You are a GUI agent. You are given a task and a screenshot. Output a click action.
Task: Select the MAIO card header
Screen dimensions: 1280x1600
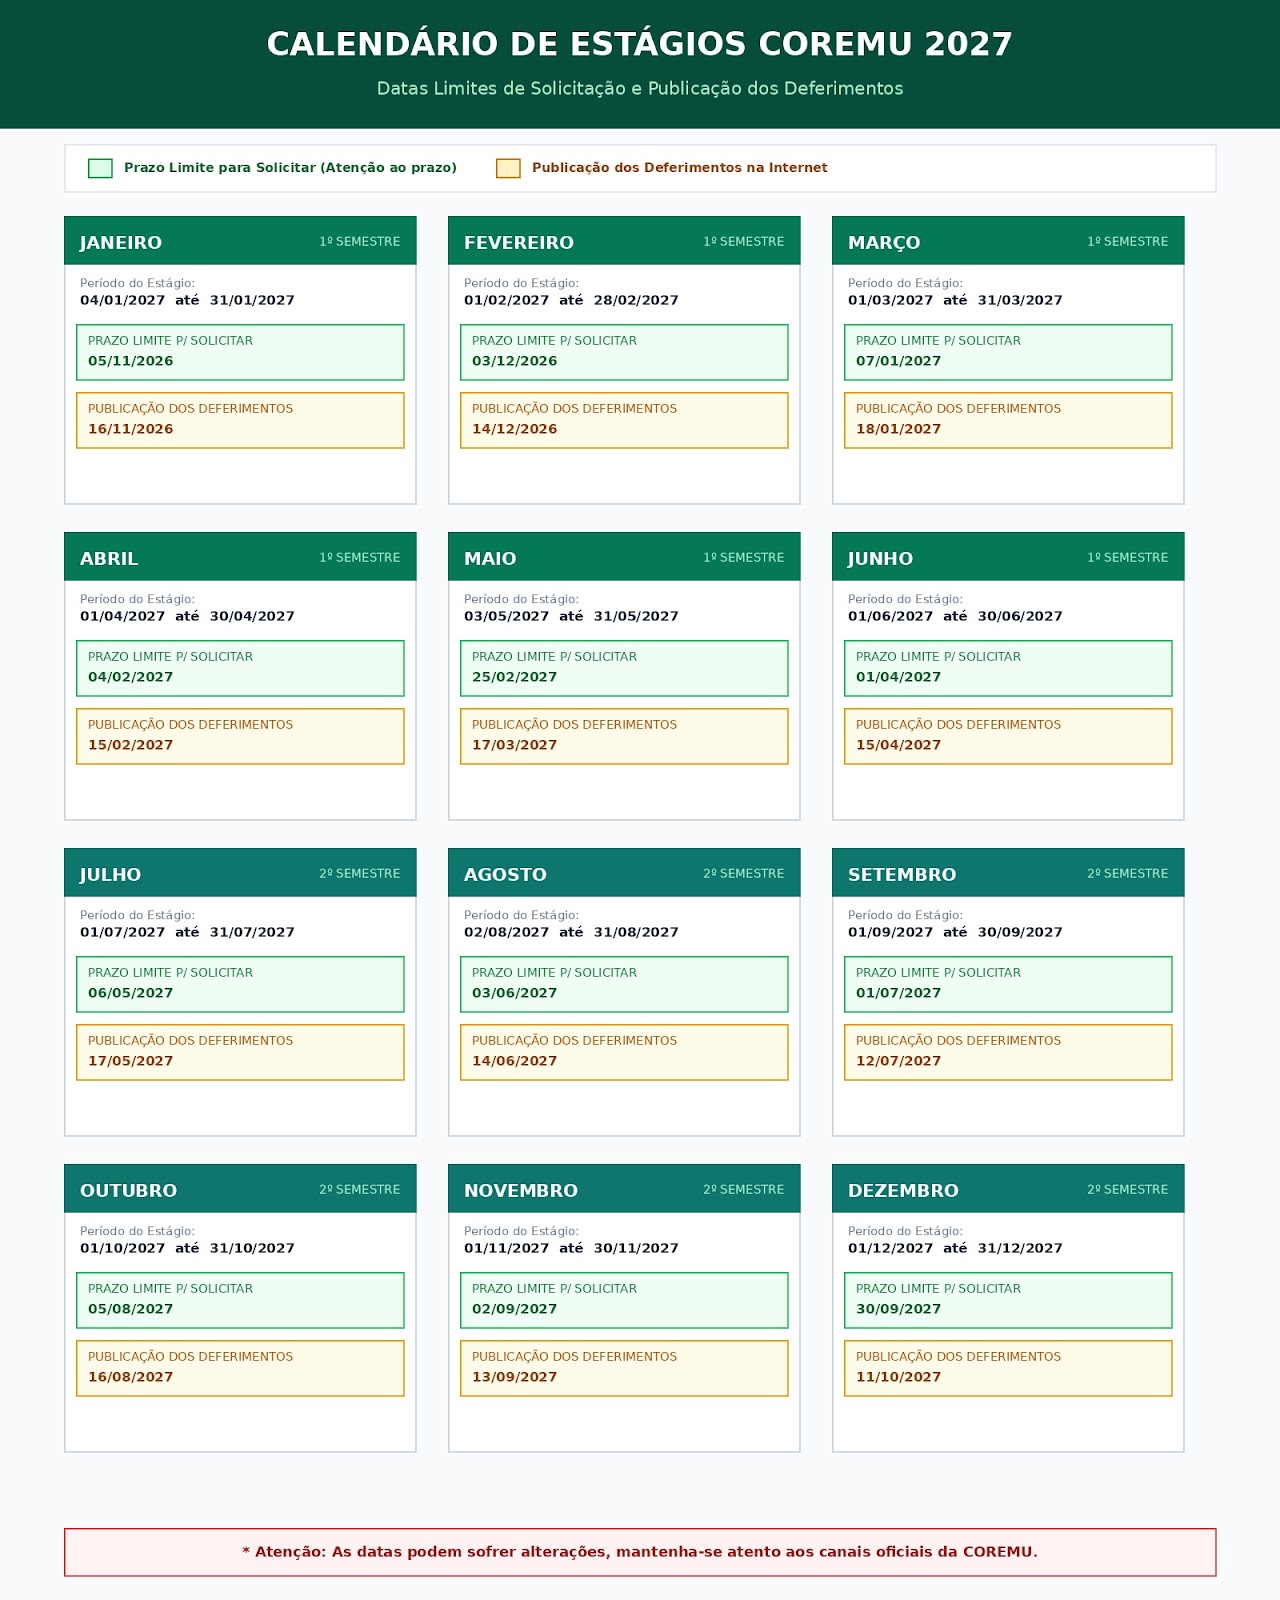624,557
